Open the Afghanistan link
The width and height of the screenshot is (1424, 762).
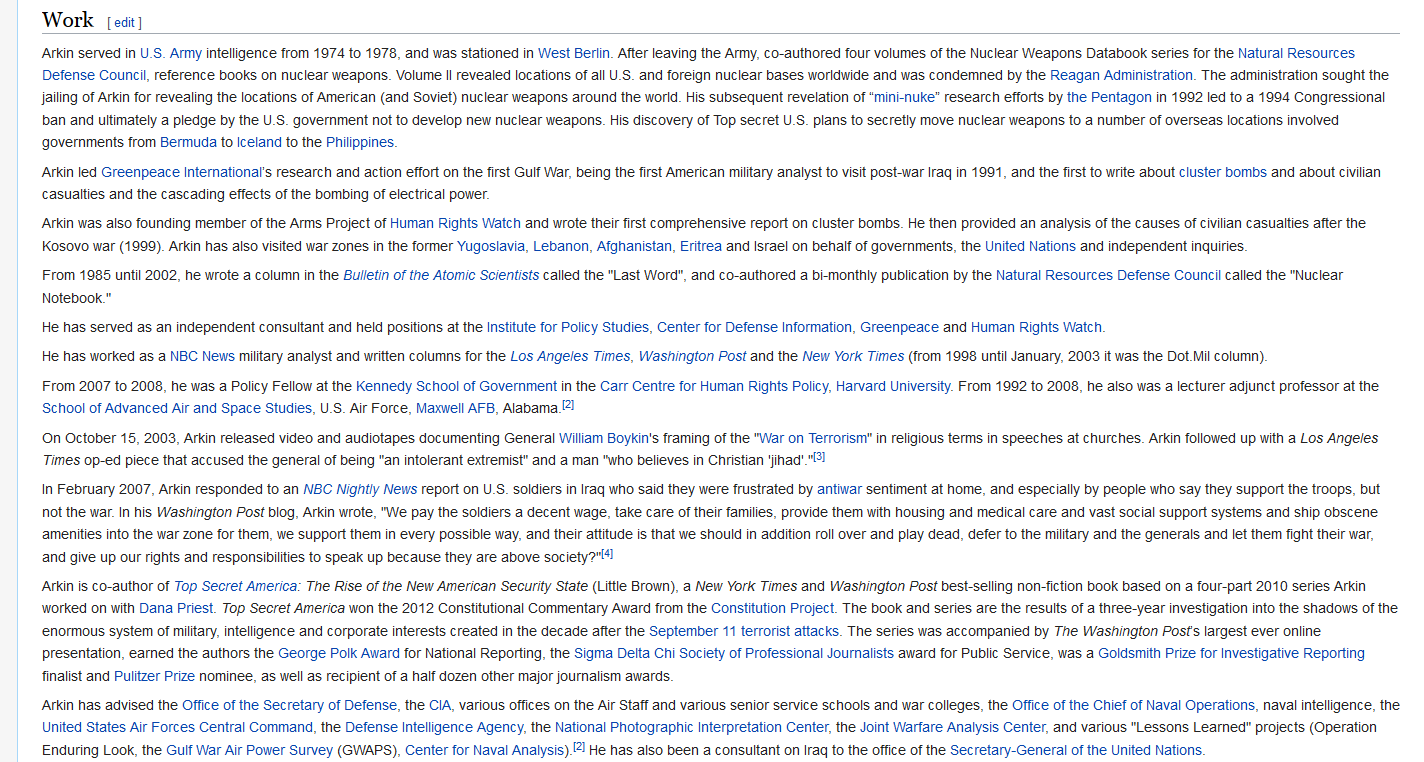point(635,246)
